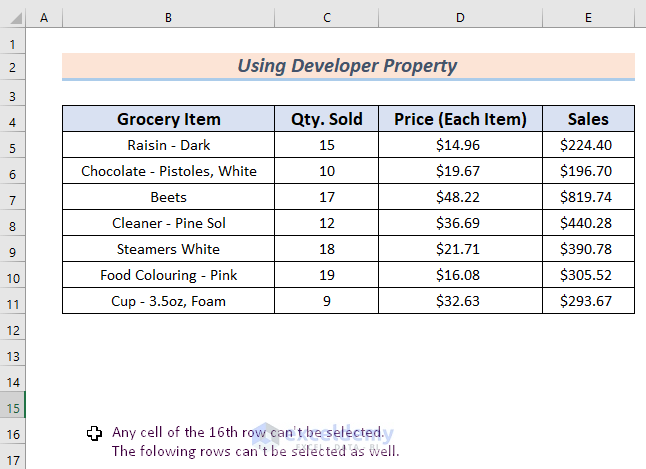Select column B header
The width and height of the screenshot is (646, 469).
(x=168, y=20)
